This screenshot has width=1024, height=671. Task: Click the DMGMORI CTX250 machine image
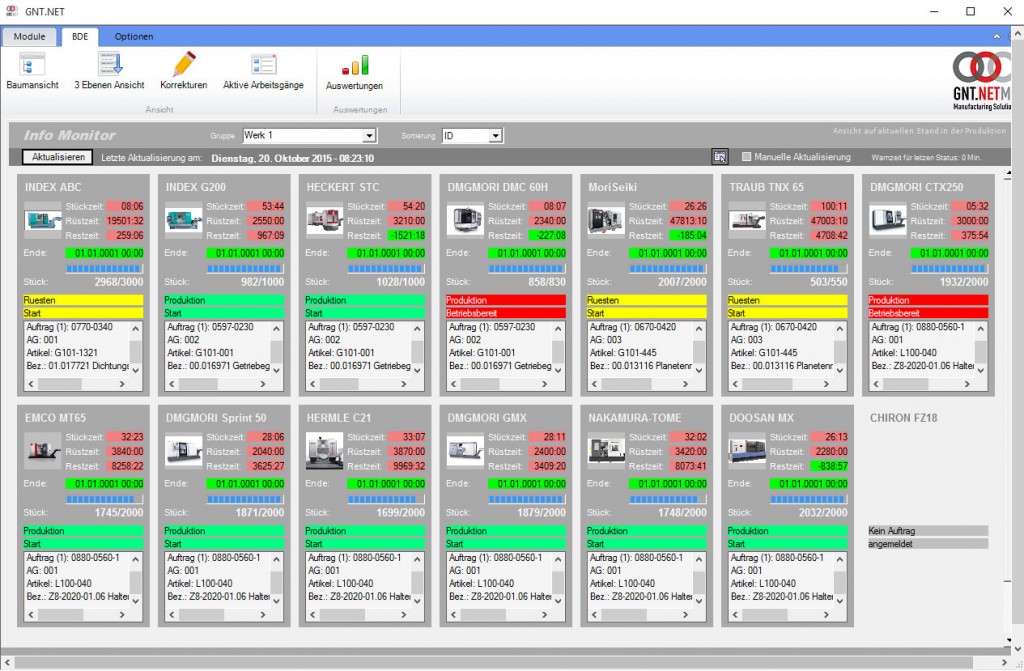click(888, 220)
